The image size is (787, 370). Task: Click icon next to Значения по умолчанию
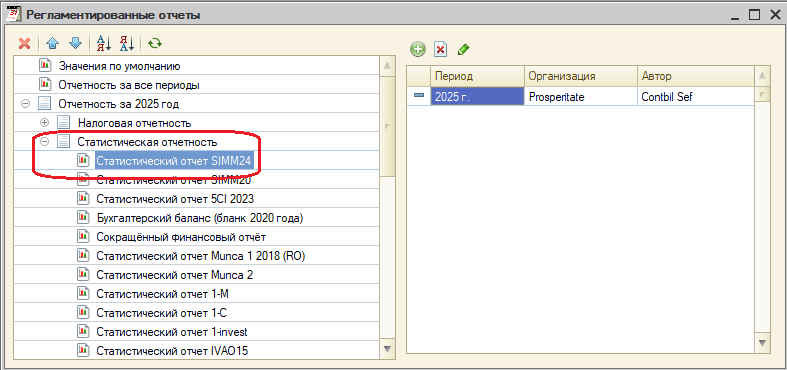click(45, 65)
